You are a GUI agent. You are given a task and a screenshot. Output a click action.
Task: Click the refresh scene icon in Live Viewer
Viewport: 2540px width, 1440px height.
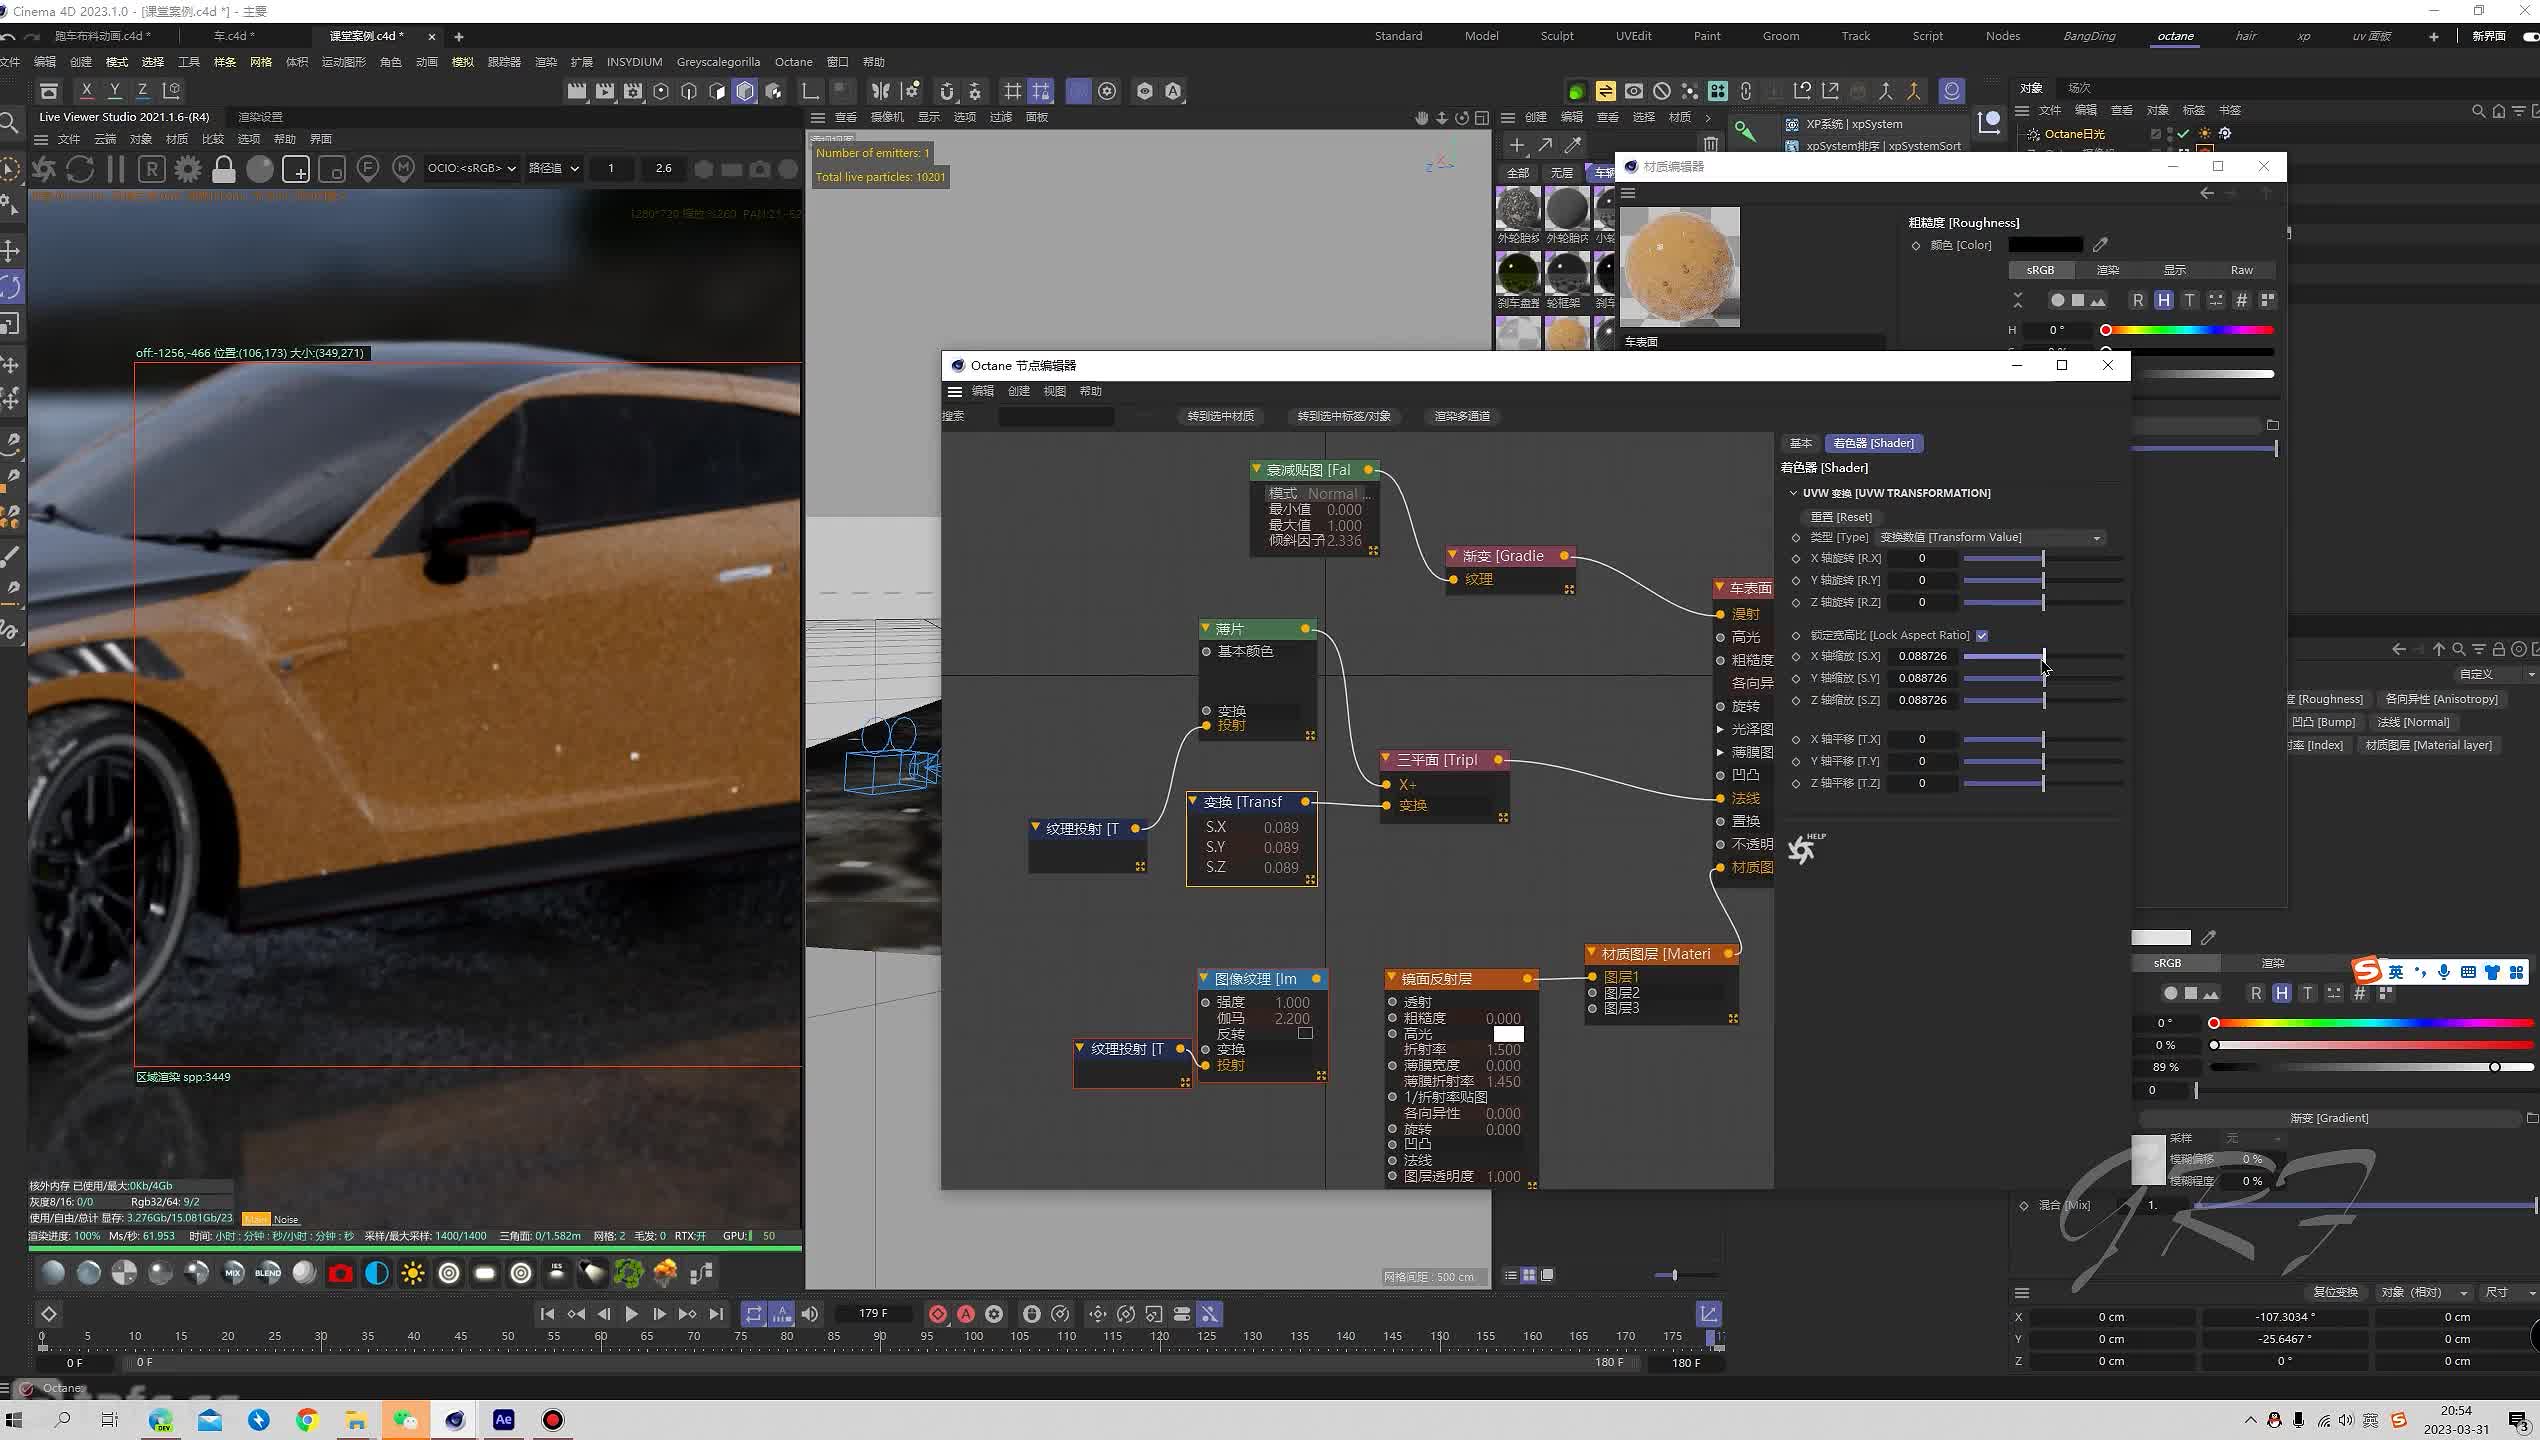click(x=80, y=169)
